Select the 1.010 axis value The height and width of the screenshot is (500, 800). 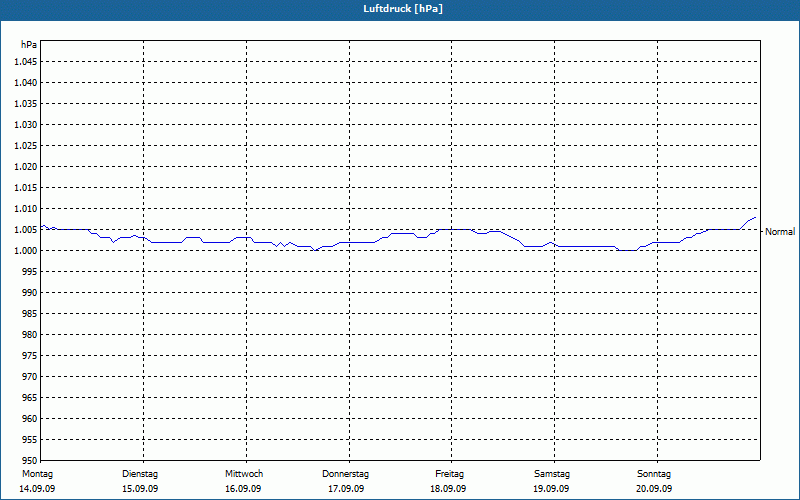click(26, 208)
